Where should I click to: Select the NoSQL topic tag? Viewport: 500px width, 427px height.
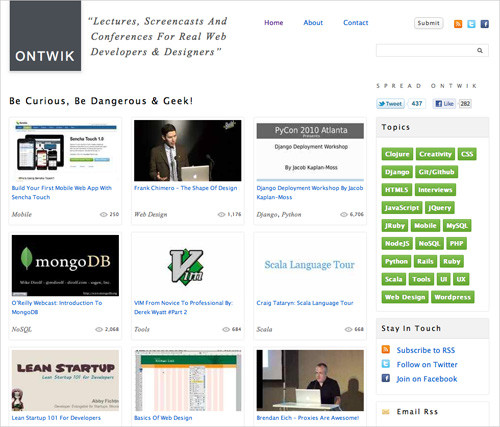pos(429,243)
